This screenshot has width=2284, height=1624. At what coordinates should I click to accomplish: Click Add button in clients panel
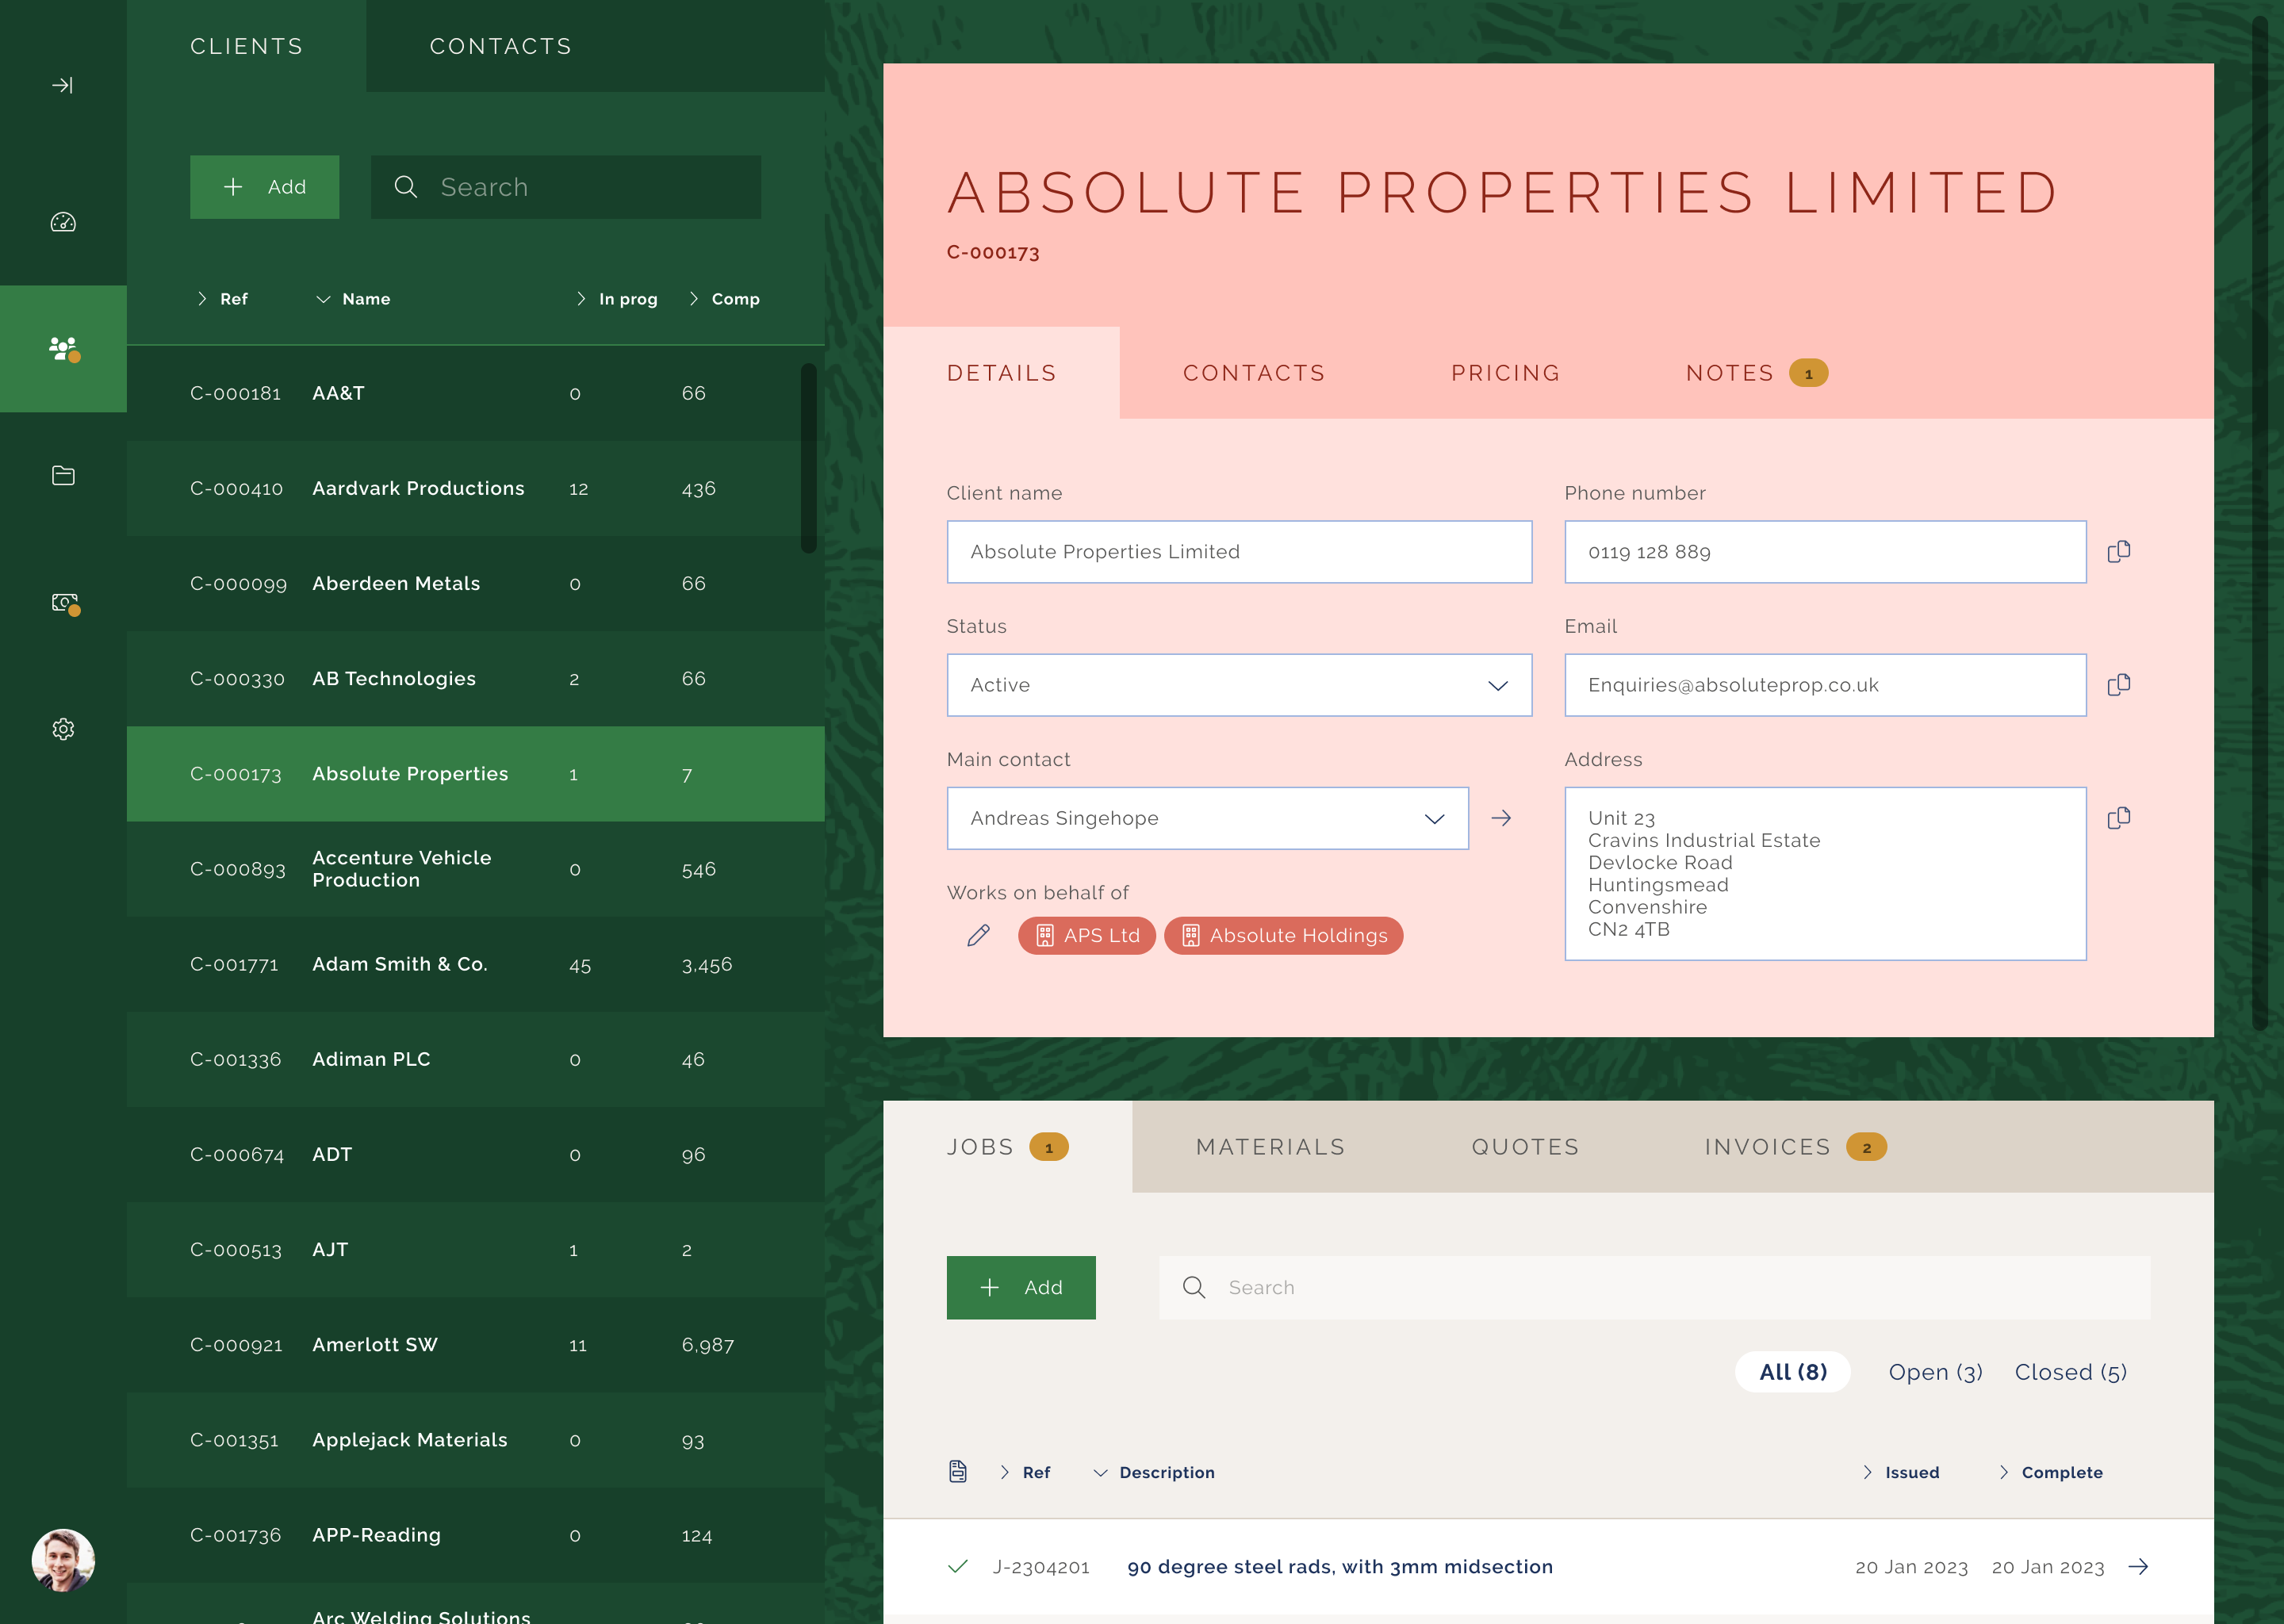[x=264, y=187]
